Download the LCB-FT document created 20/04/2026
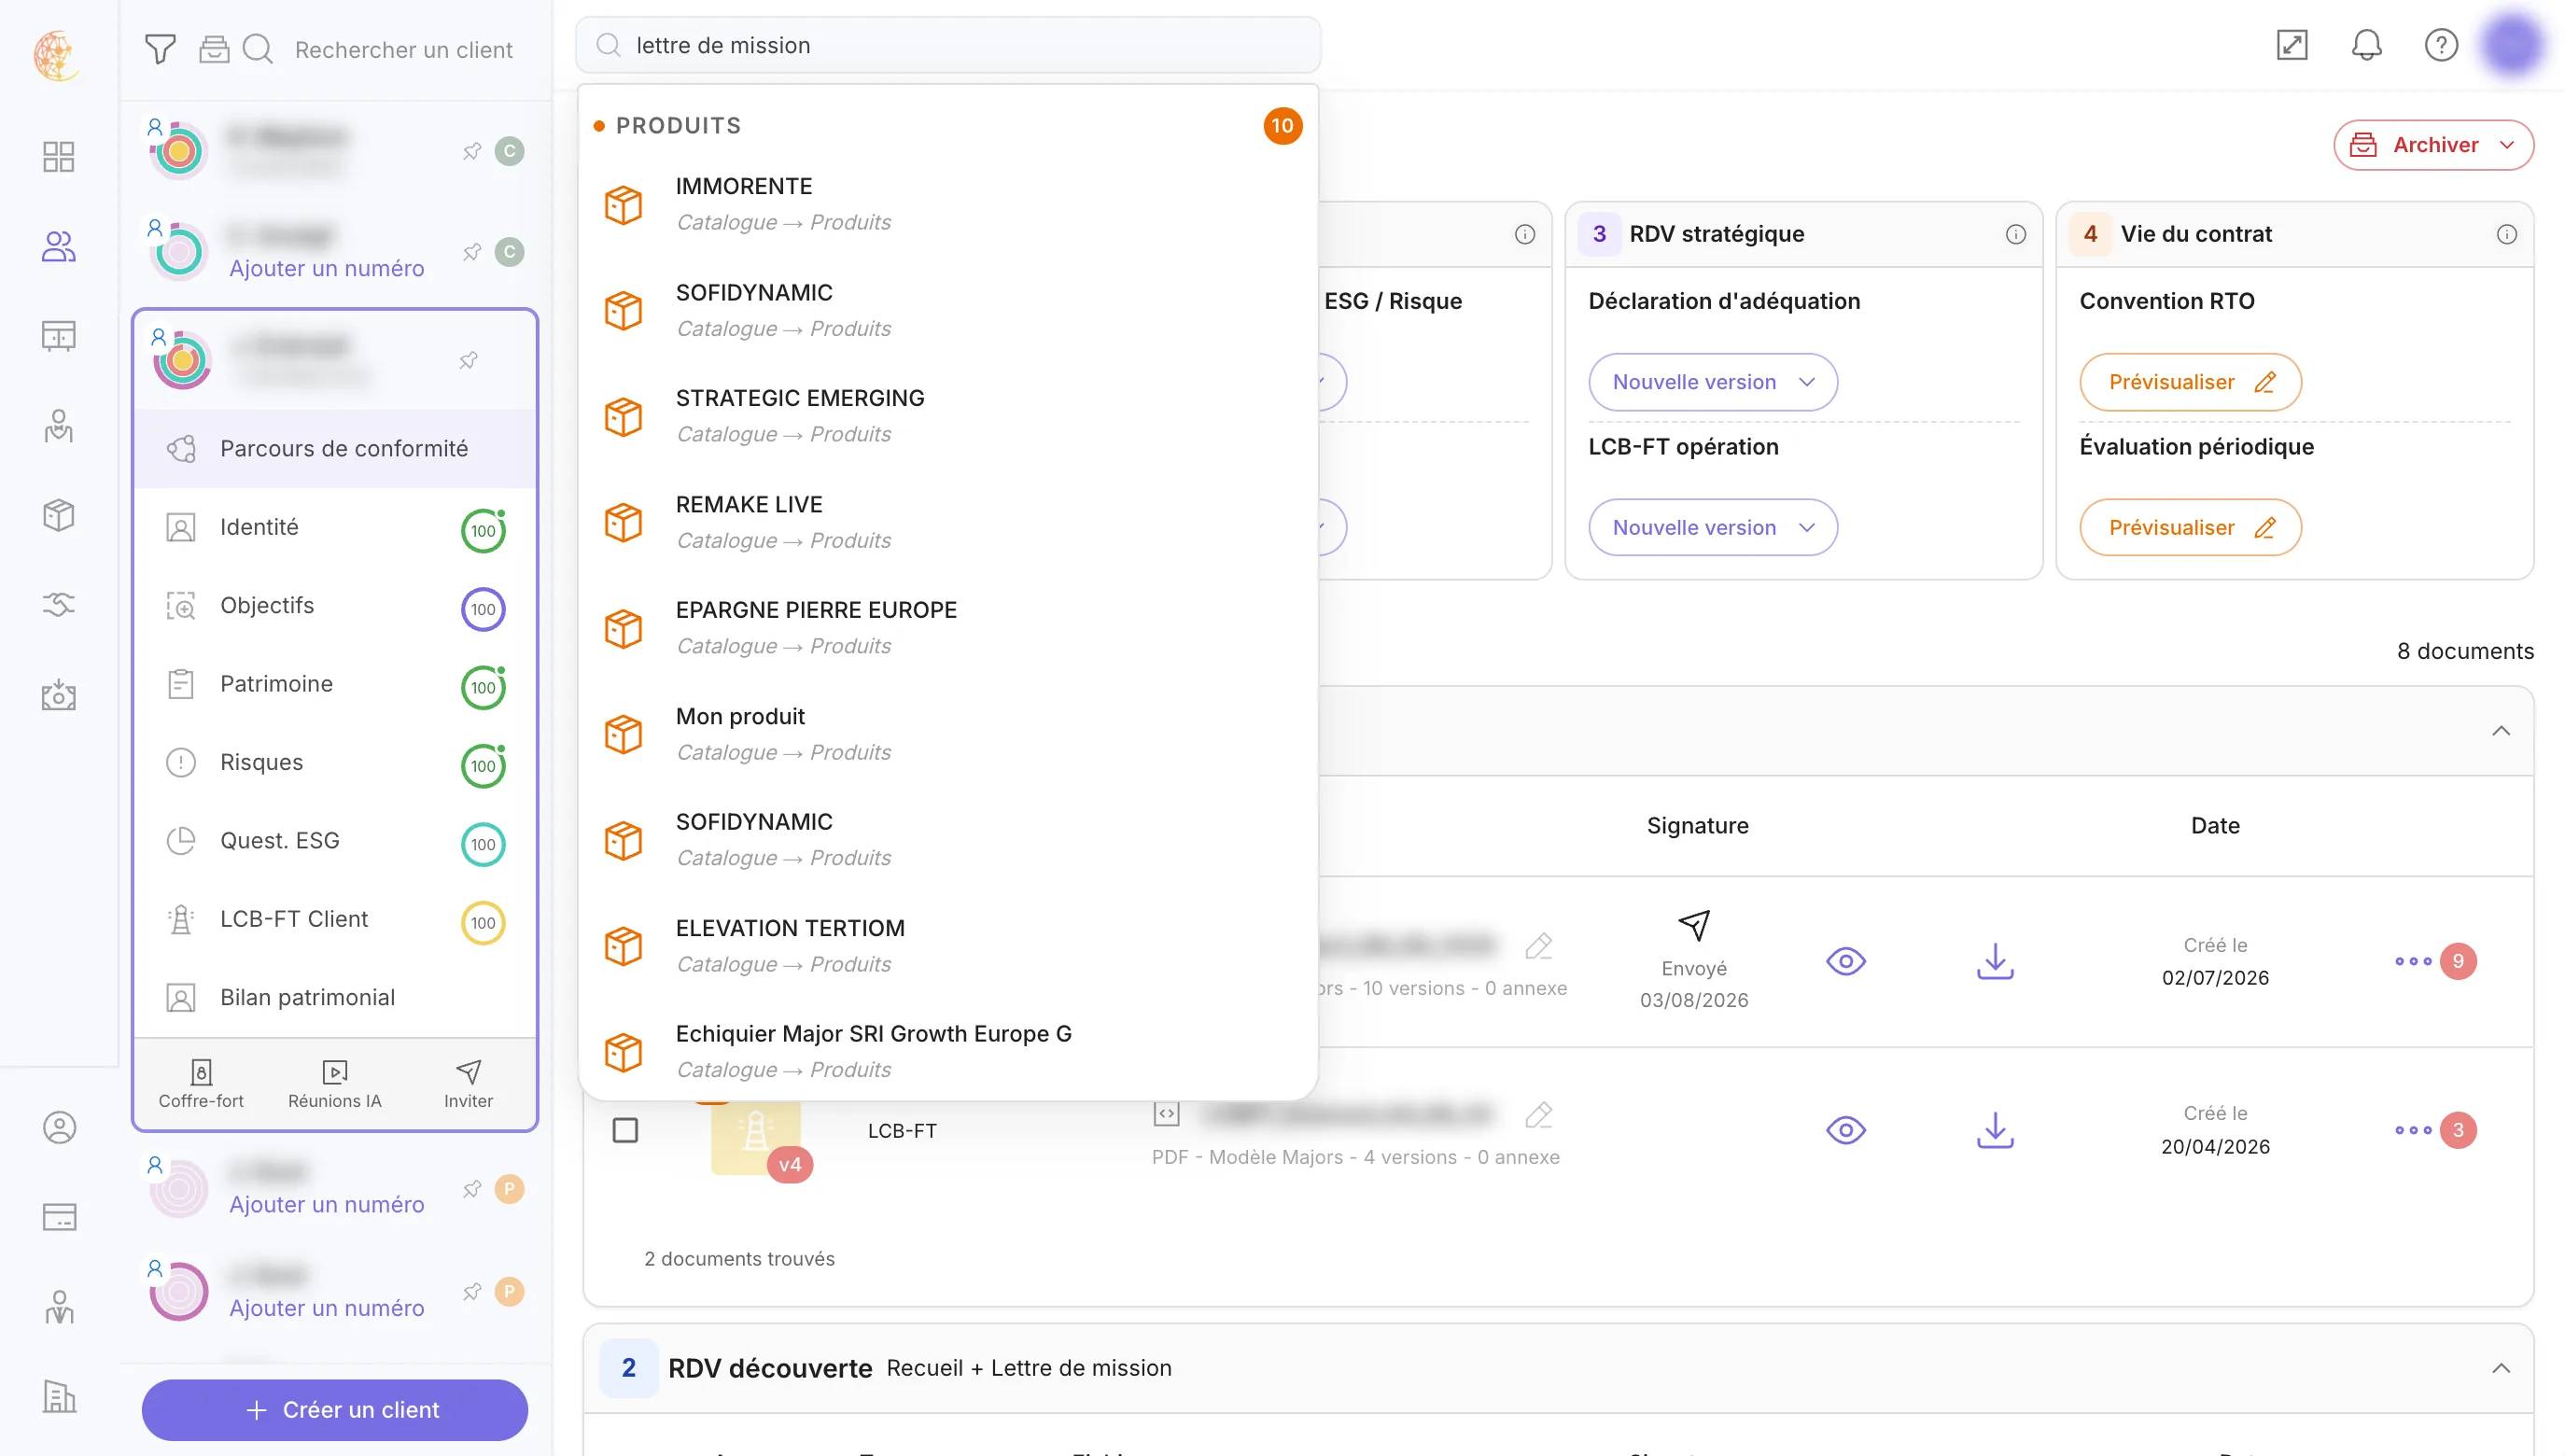The width and height of the screenshot is (2565, 1456). (1995, 1130)
